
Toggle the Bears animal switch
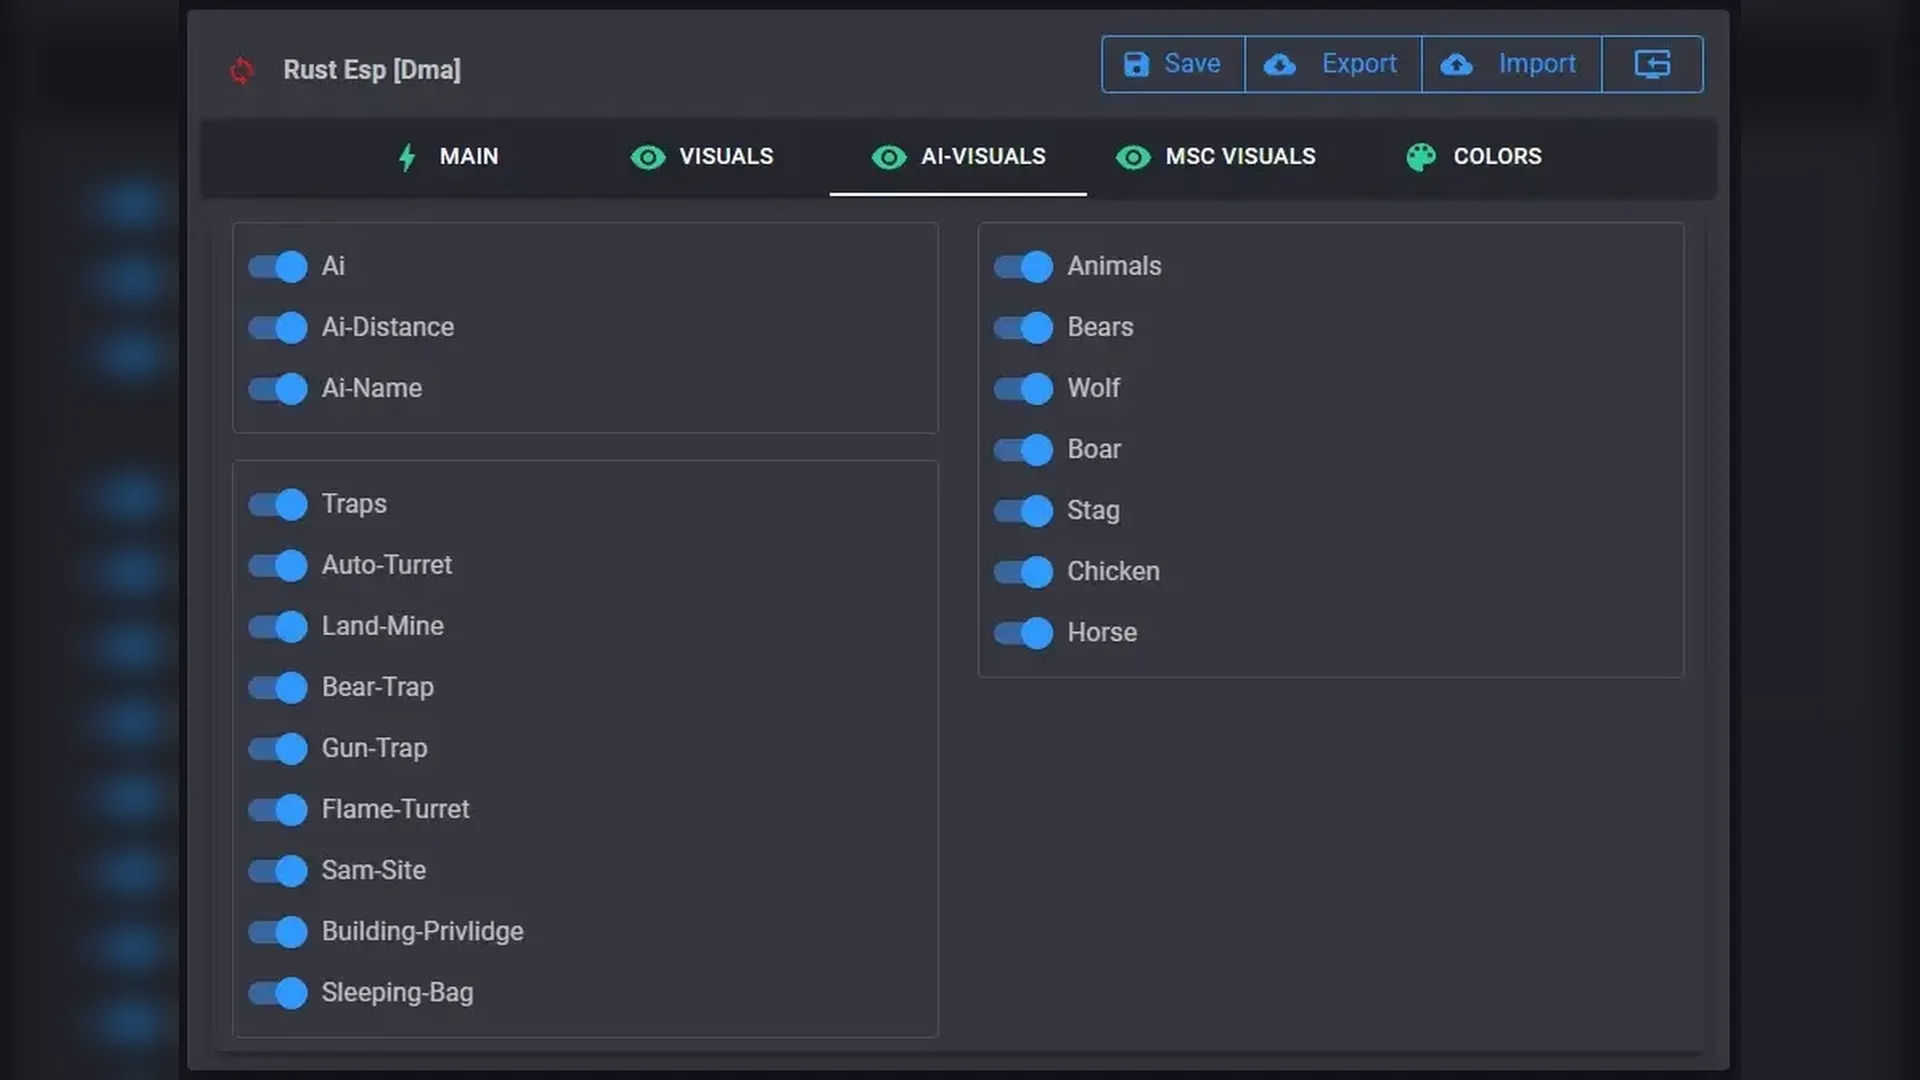click(x=1023, y=327)
